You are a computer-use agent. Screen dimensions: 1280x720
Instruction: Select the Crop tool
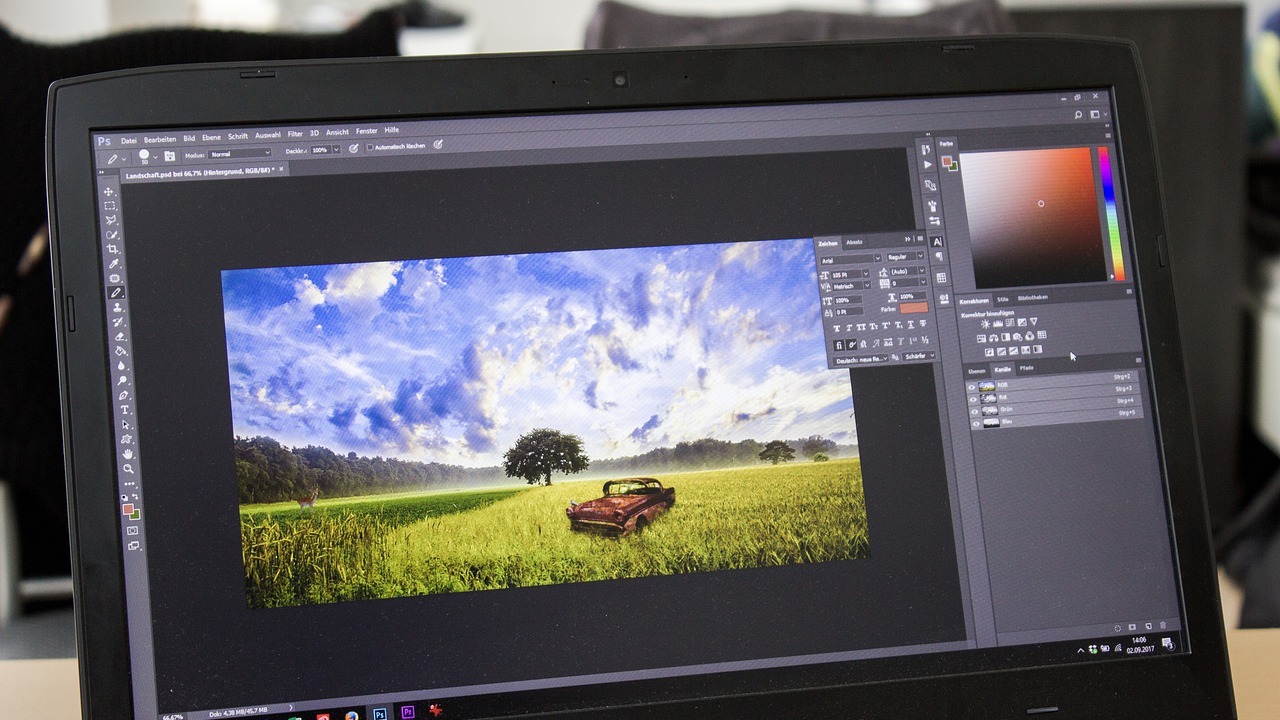tap(113, 249)
